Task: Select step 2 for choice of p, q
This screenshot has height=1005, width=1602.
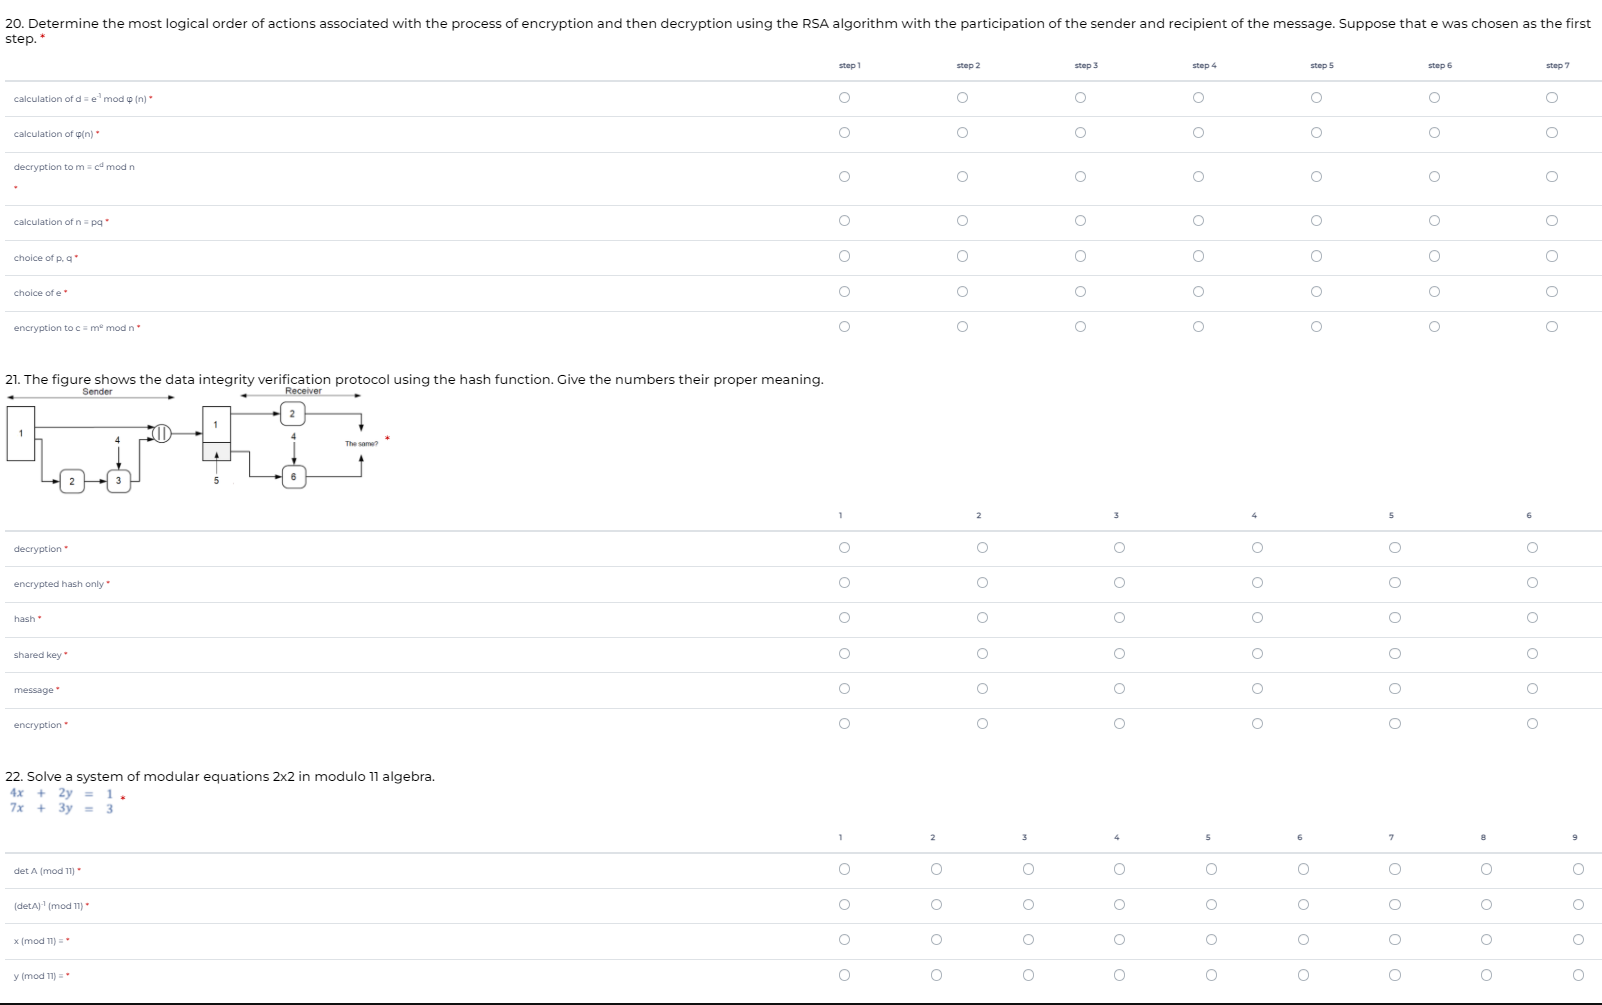Action: point(962,256)
